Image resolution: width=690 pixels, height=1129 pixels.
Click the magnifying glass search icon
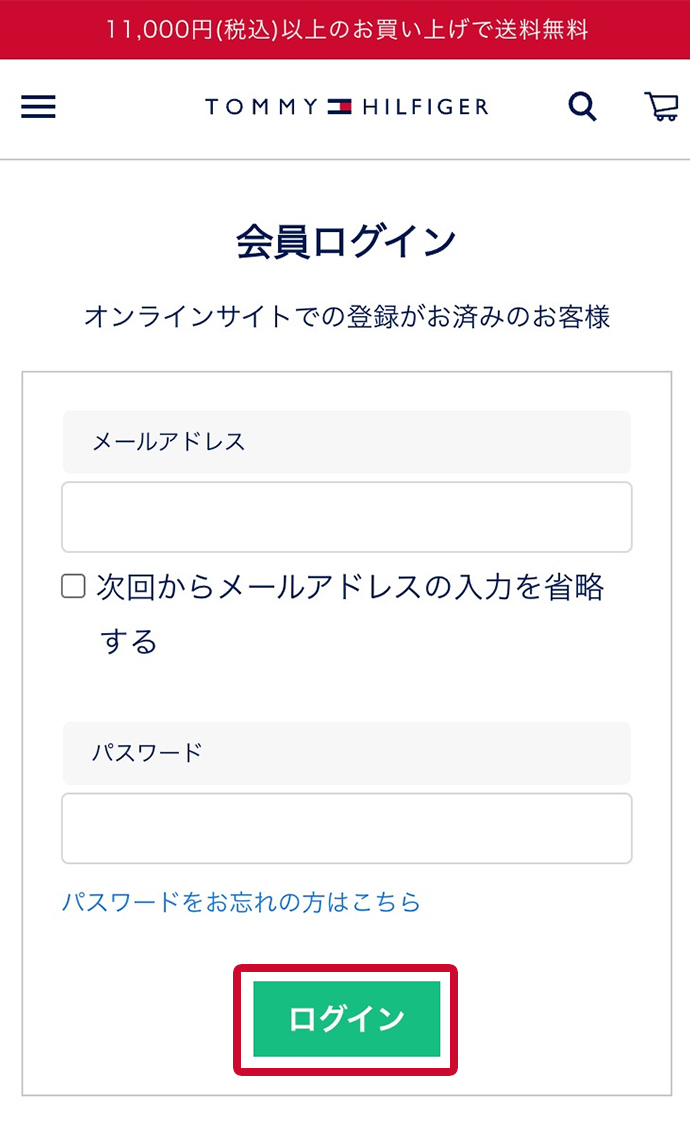[582, 107]
